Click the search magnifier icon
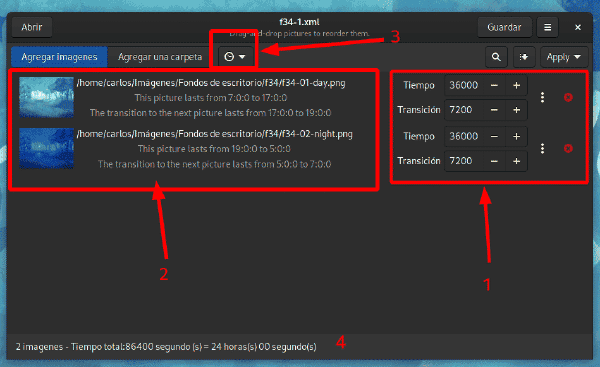This screenshot has height=367, width=600. click(x=496, y=57)
